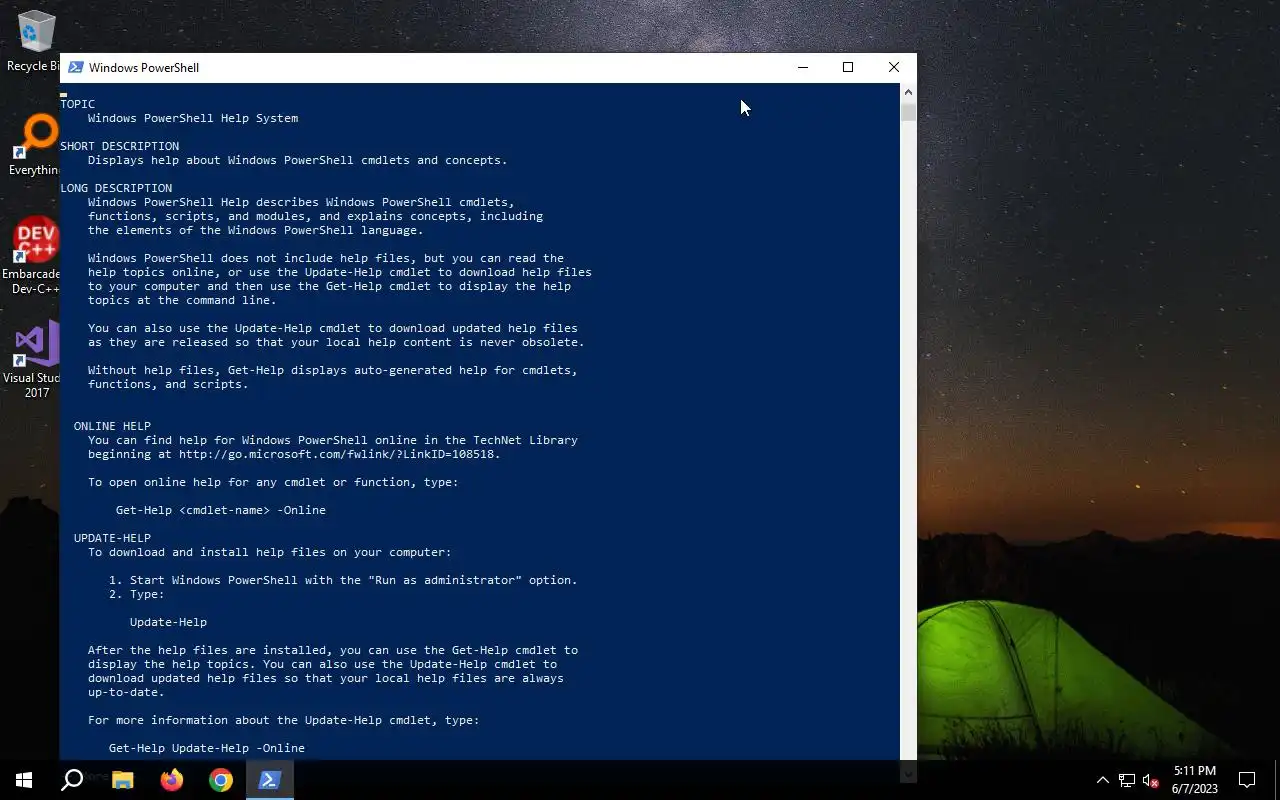Open taskbar Search magnifier
The height and width of the screenshot is (800, 1280).
click(x=72, y=780)
